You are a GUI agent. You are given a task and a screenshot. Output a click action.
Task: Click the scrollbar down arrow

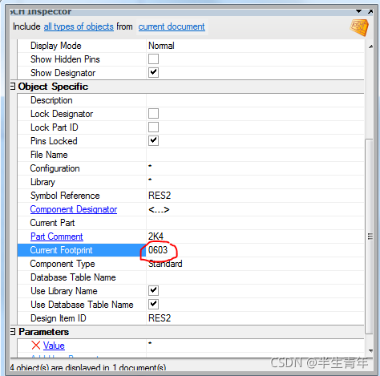(370, 351)
